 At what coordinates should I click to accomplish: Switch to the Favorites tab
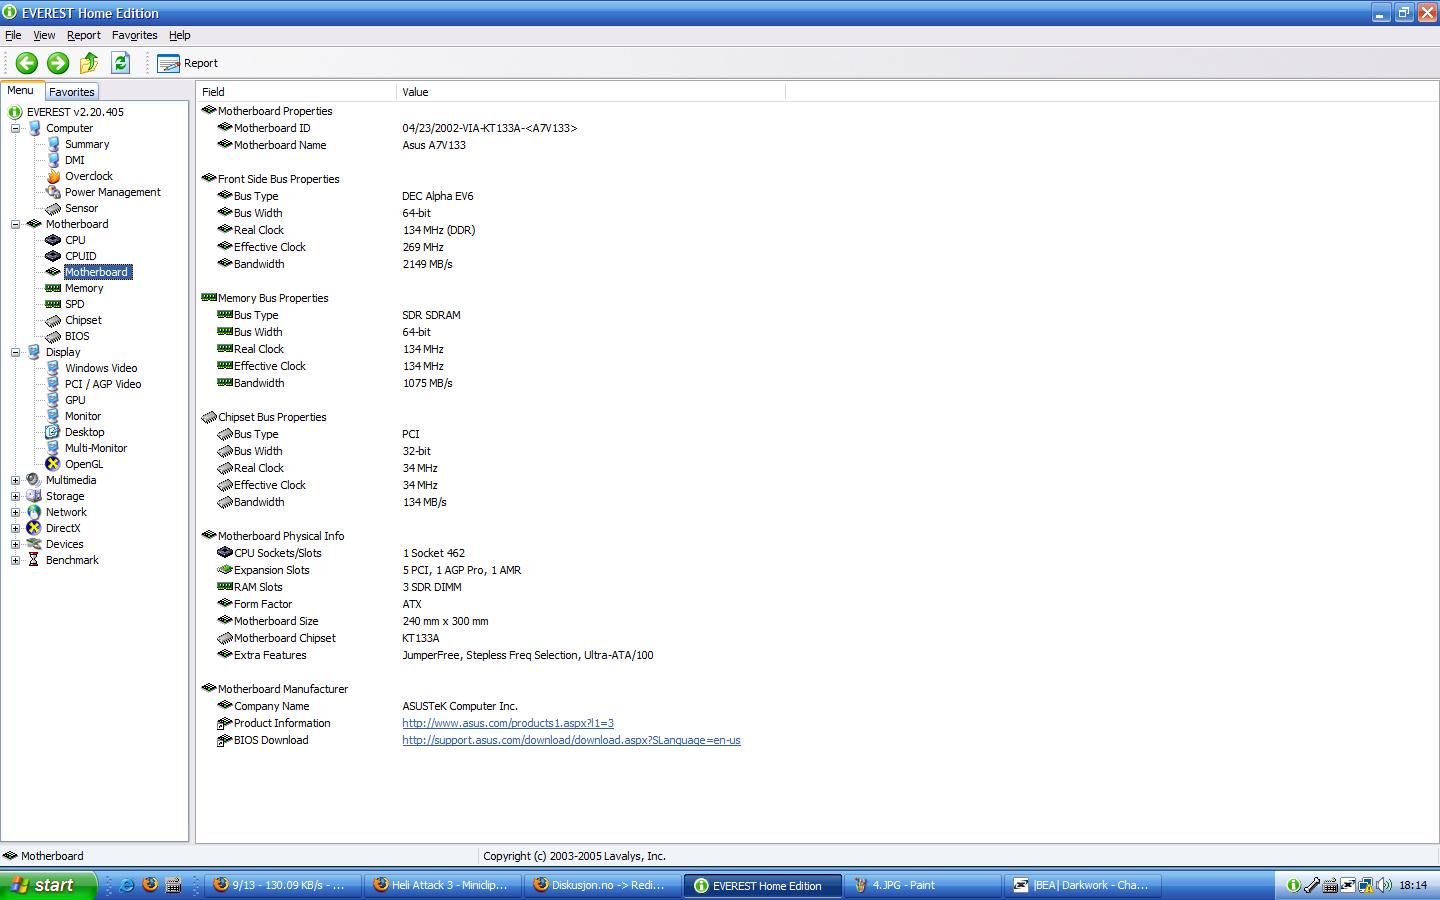pyautogui.click(x=72, y=91)
